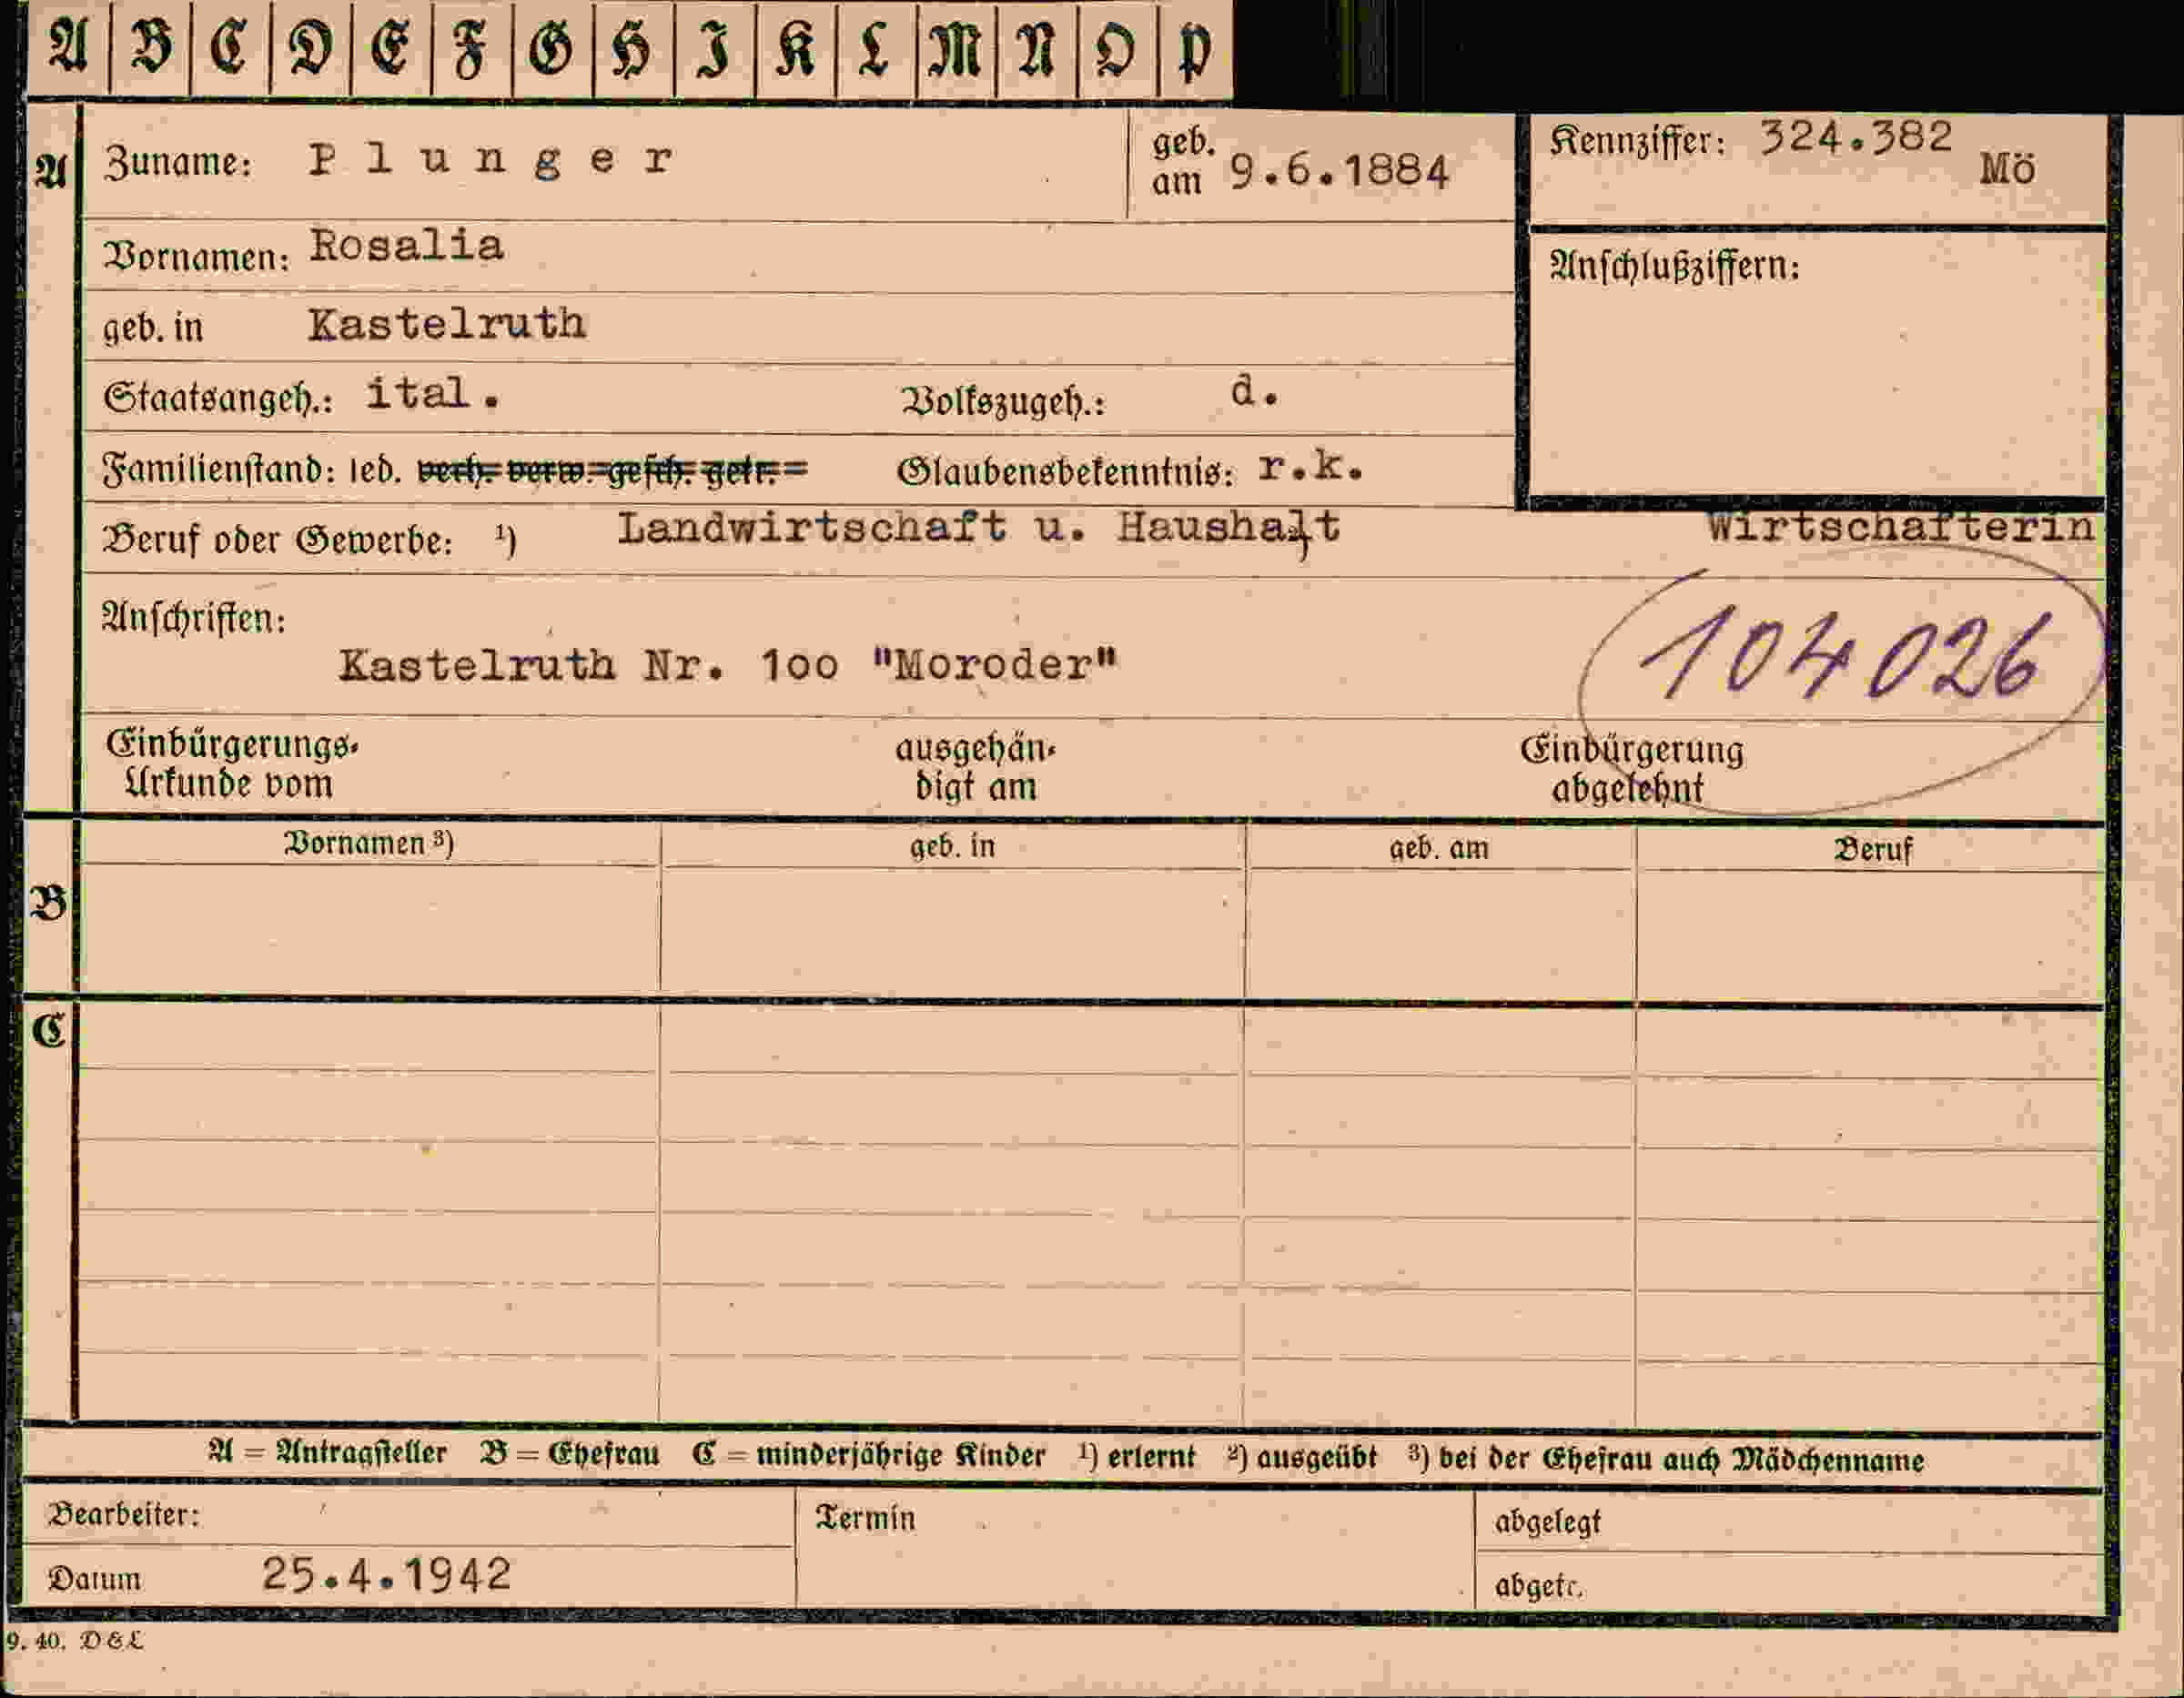2184x1698 pixels.
Task: Click the 'Datum' label
Action: coord(95,1579)
